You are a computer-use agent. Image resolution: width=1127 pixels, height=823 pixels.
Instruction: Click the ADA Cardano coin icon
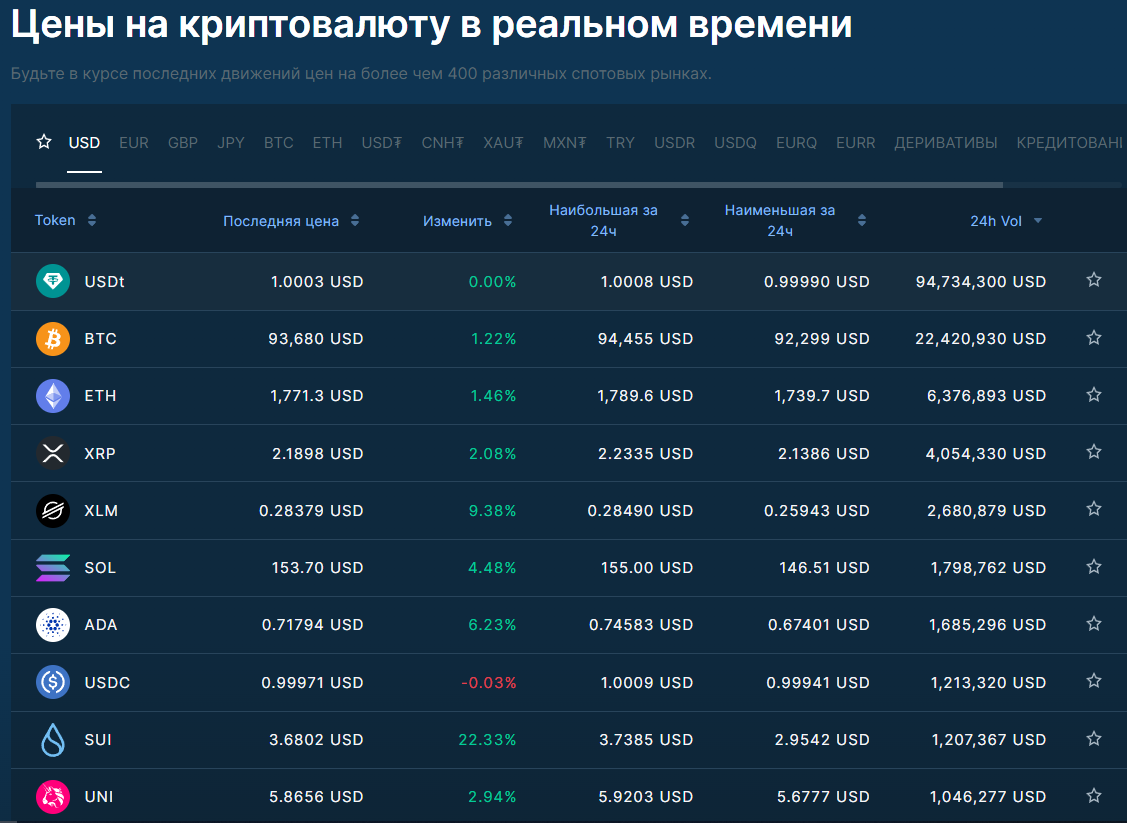pos(52,625)
